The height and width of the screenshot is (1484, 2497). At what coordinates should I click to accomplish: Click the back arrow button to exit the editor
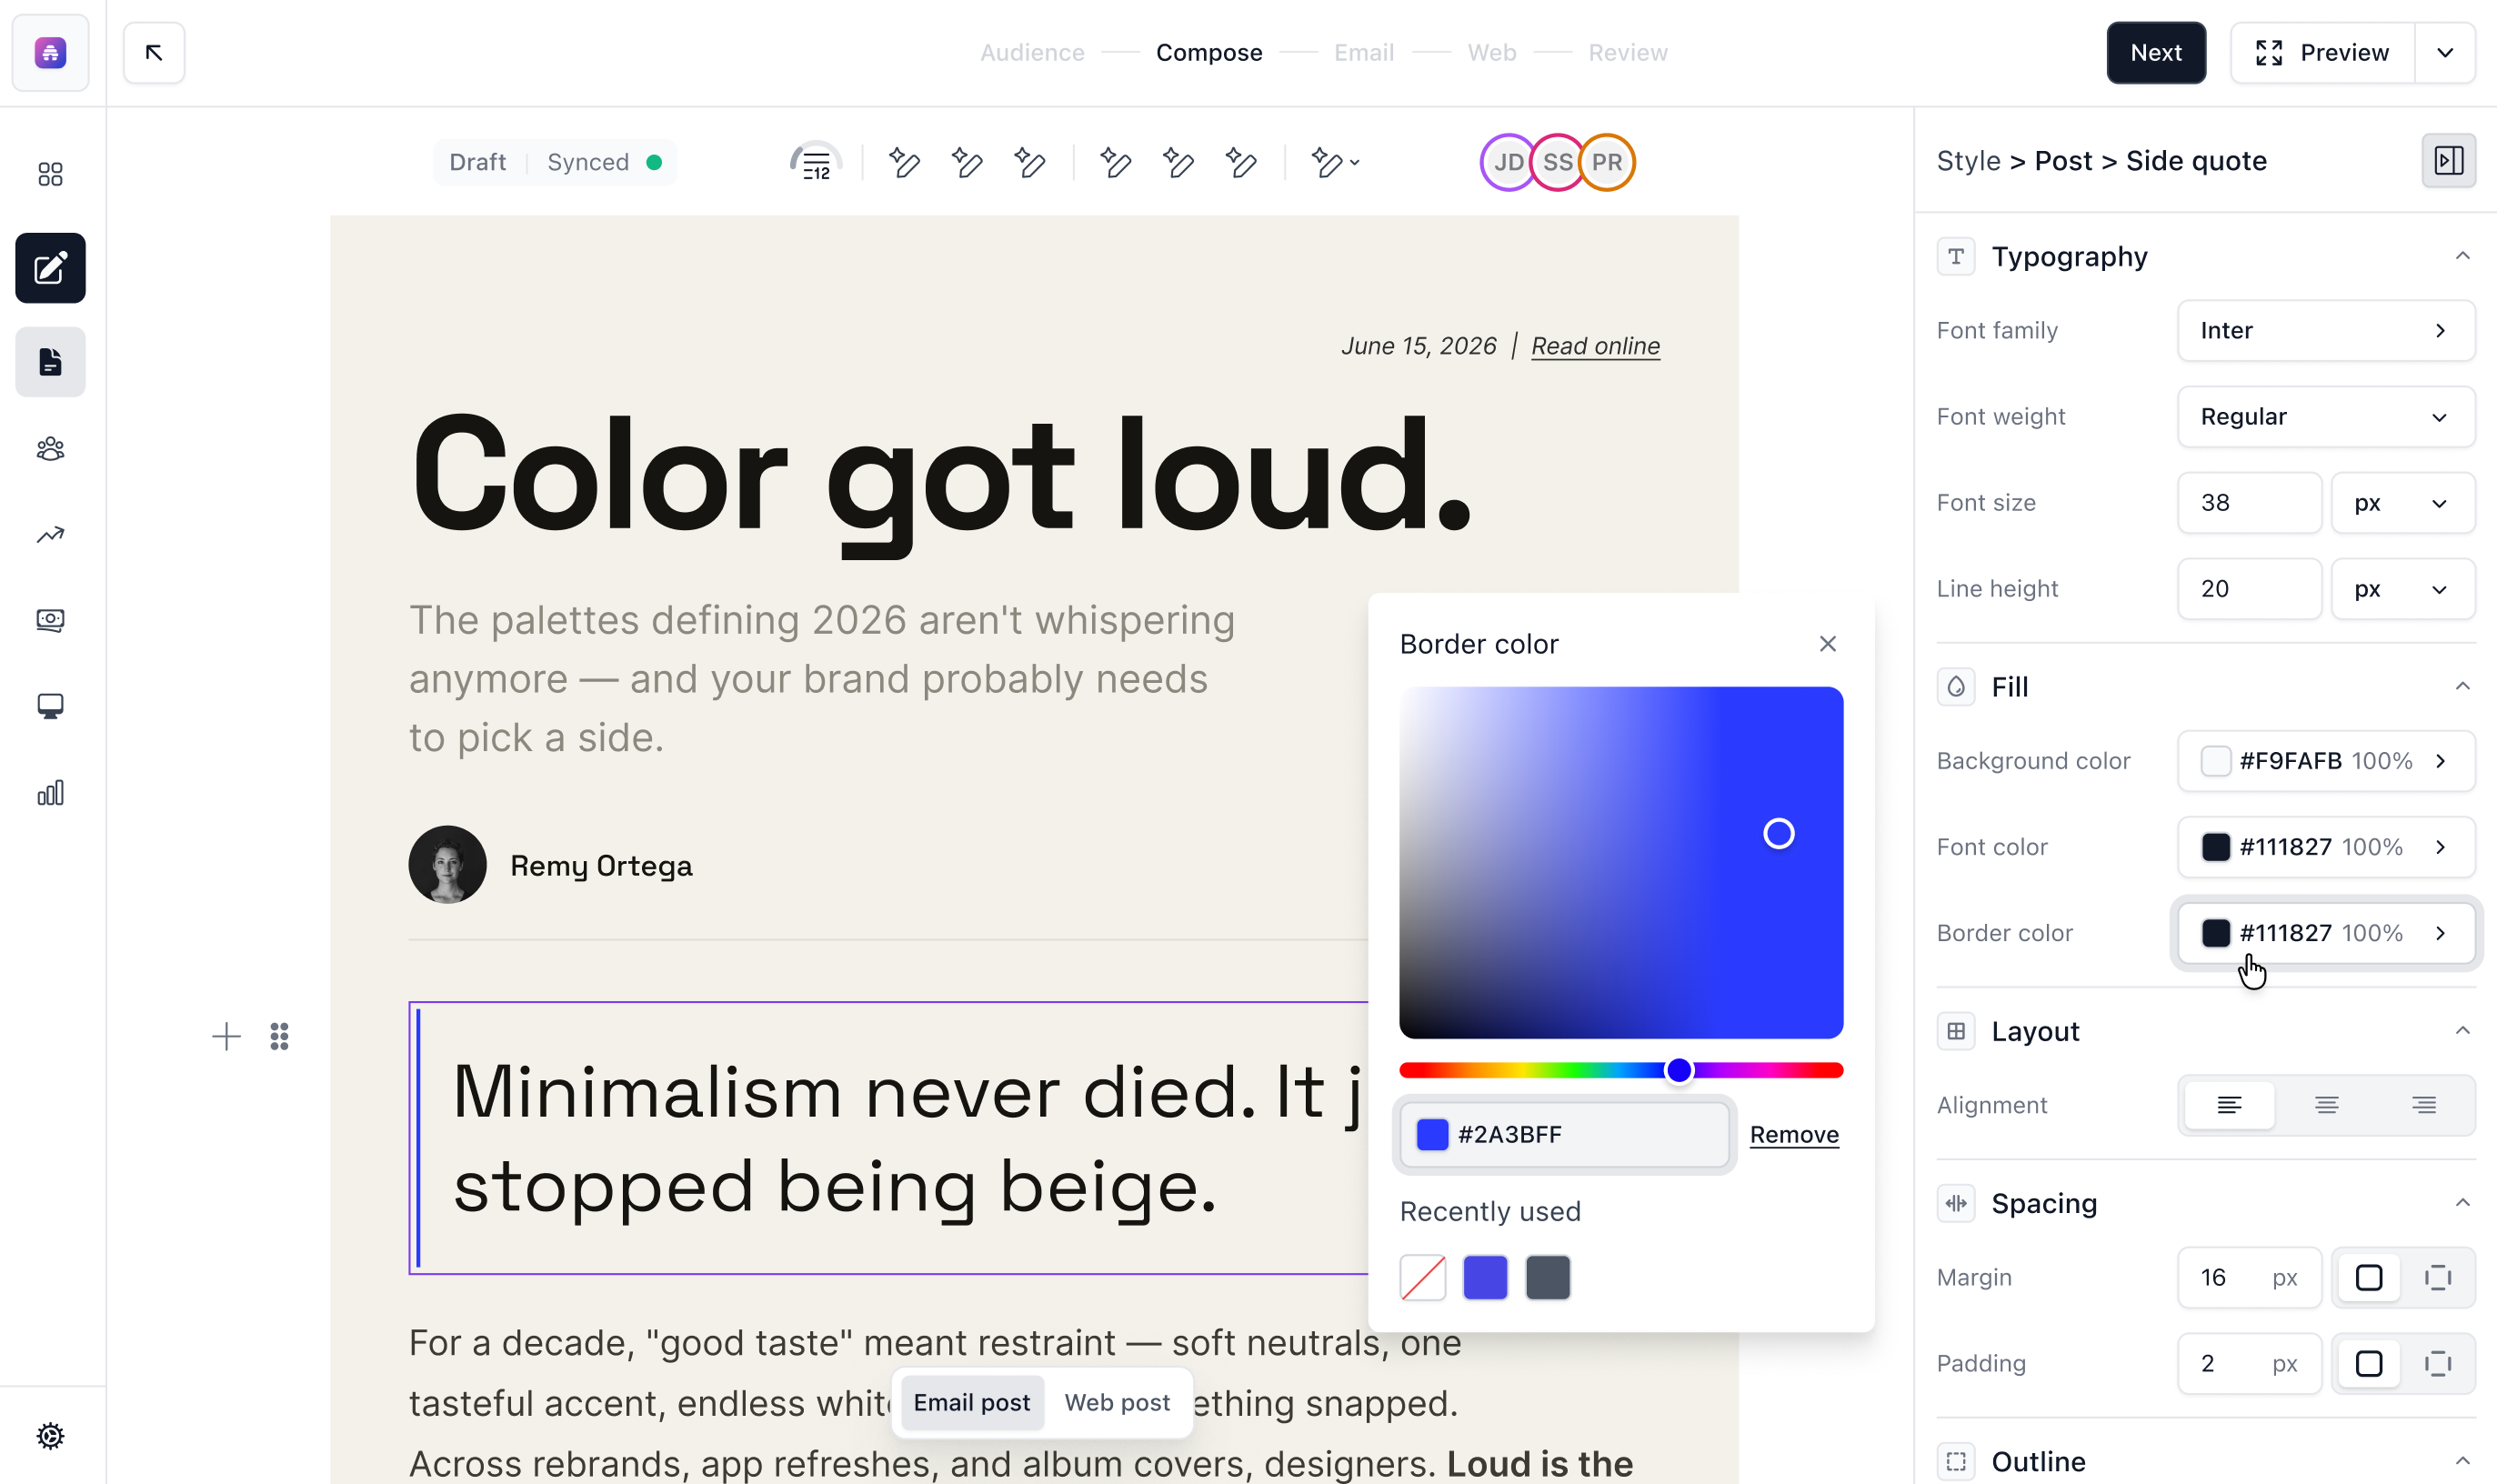154,52
